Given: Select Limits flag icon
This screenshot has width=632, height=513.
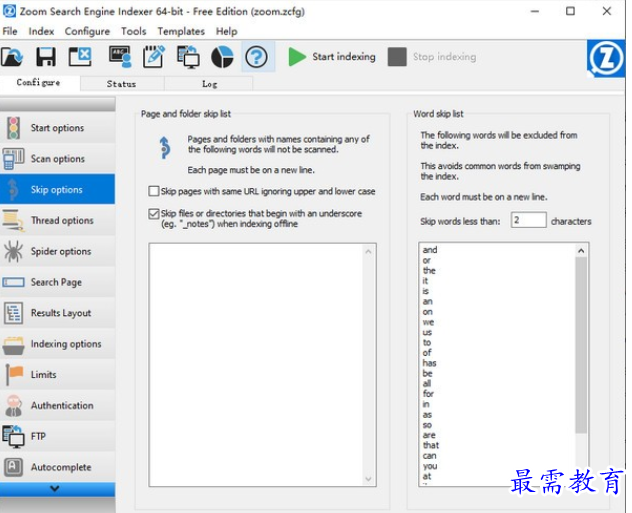Looking at the screenshot, I should point(14,374).
